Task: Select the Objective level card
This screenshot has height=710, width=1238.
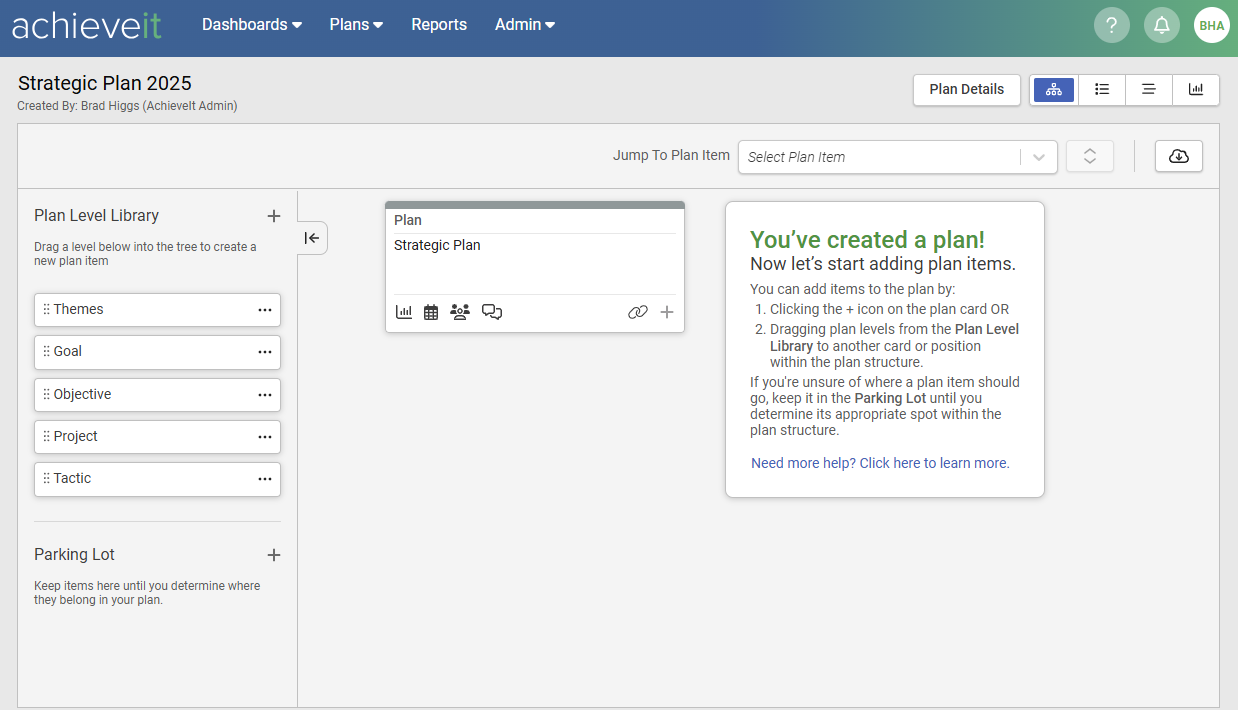Action: click(x=157, y=395)
